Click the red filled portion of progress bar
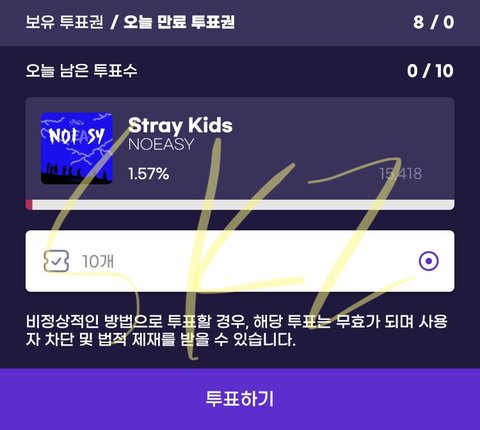This screenshot has height=430, width=480. (x=29, y=205)
